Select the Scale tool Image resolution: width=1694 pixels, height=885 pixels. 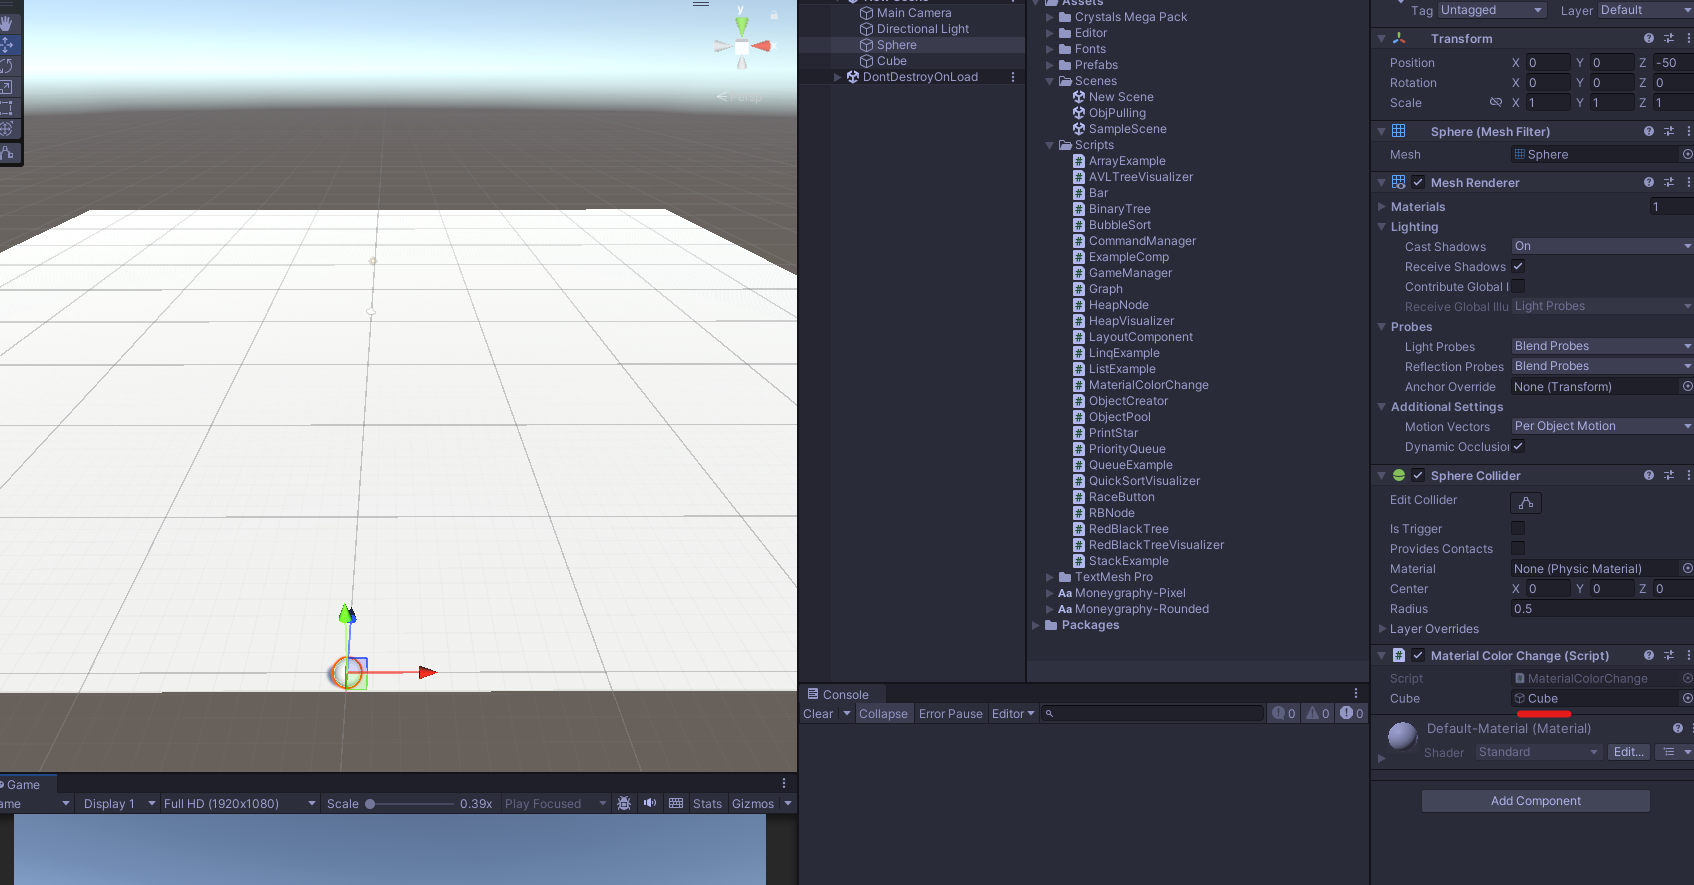click(x=6, y=87)
